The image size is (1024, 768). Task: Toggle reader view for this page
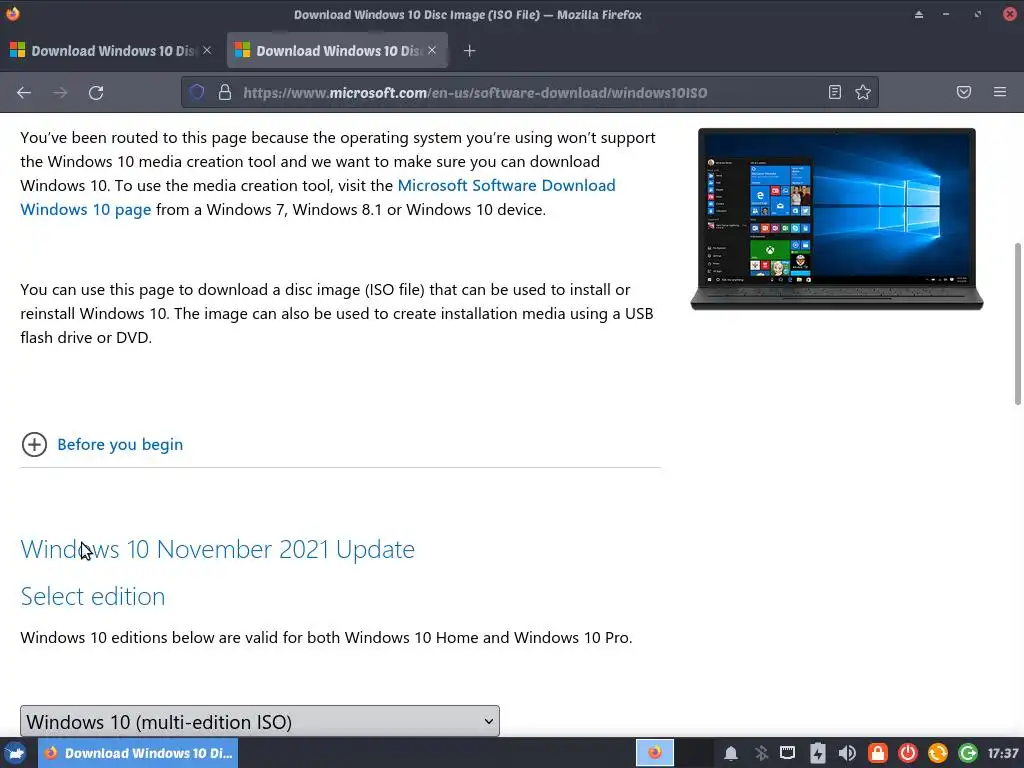pyautogui.click(x=835, y=92)
